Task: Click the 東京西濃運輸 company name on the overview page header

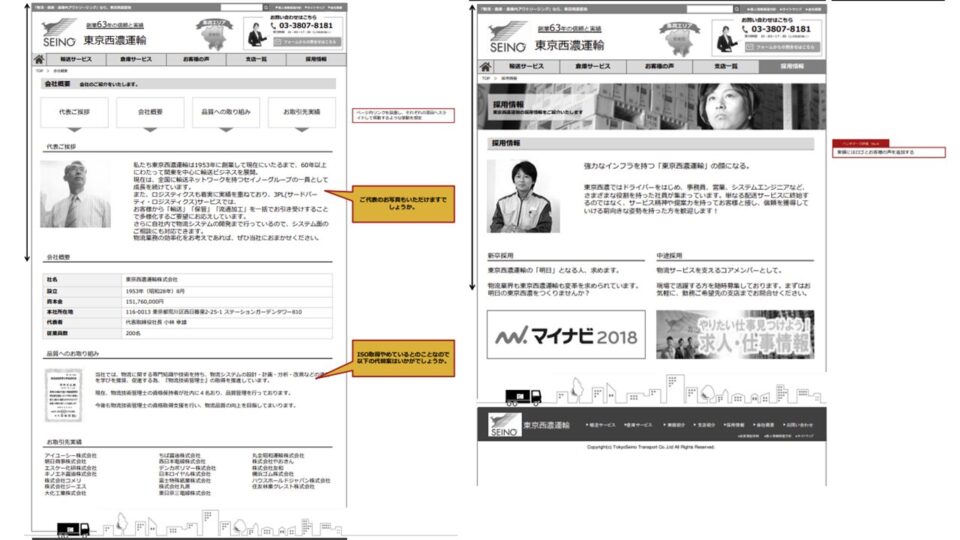Action: (x=115, y=40)
